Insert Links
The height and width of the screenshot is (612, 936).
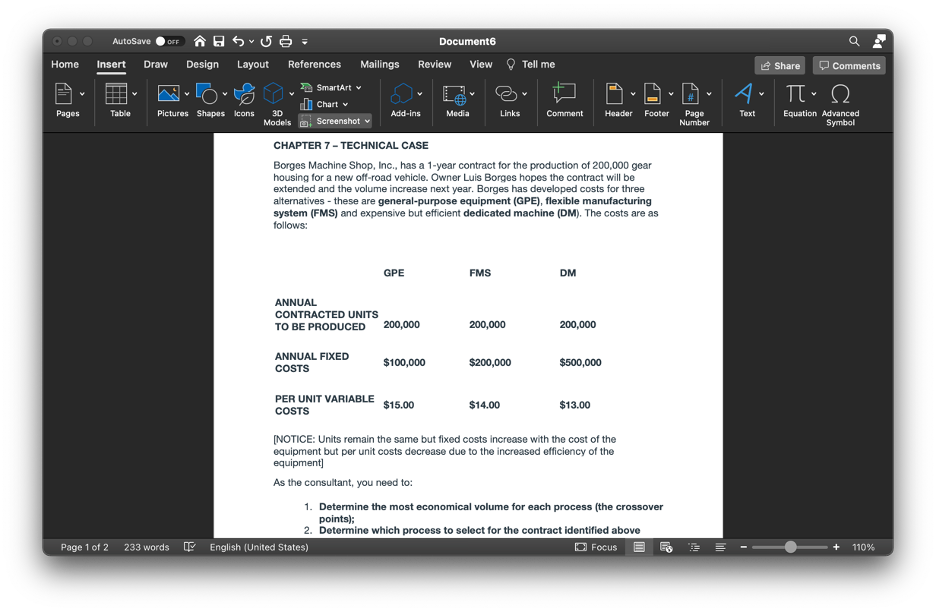[x=510, y=100]
